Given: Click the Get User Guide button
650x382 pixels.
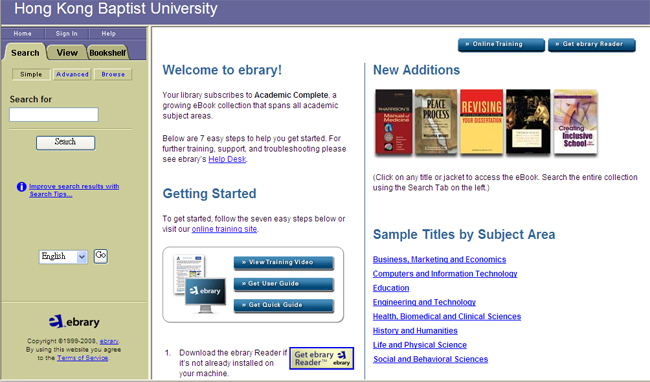Looking at the screenshot, I should click(x=284, y=284).
